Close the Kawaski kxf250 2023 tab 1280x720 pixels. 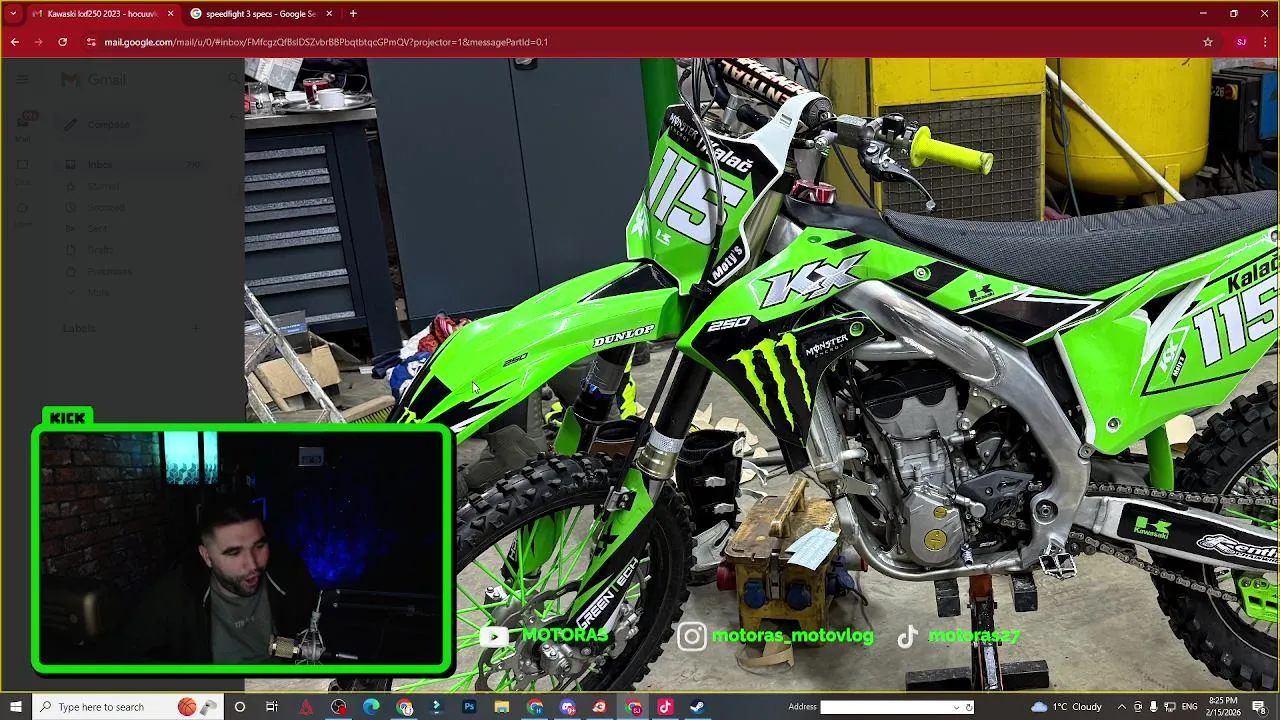170,14
